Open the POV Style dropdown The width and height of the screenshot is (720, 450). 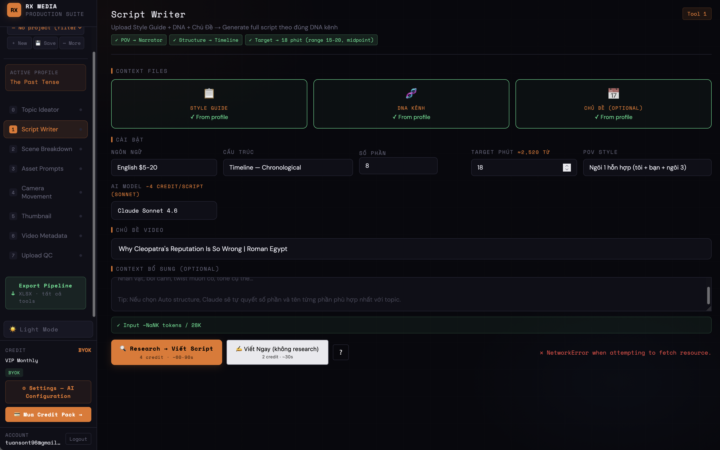click(647, 168)
